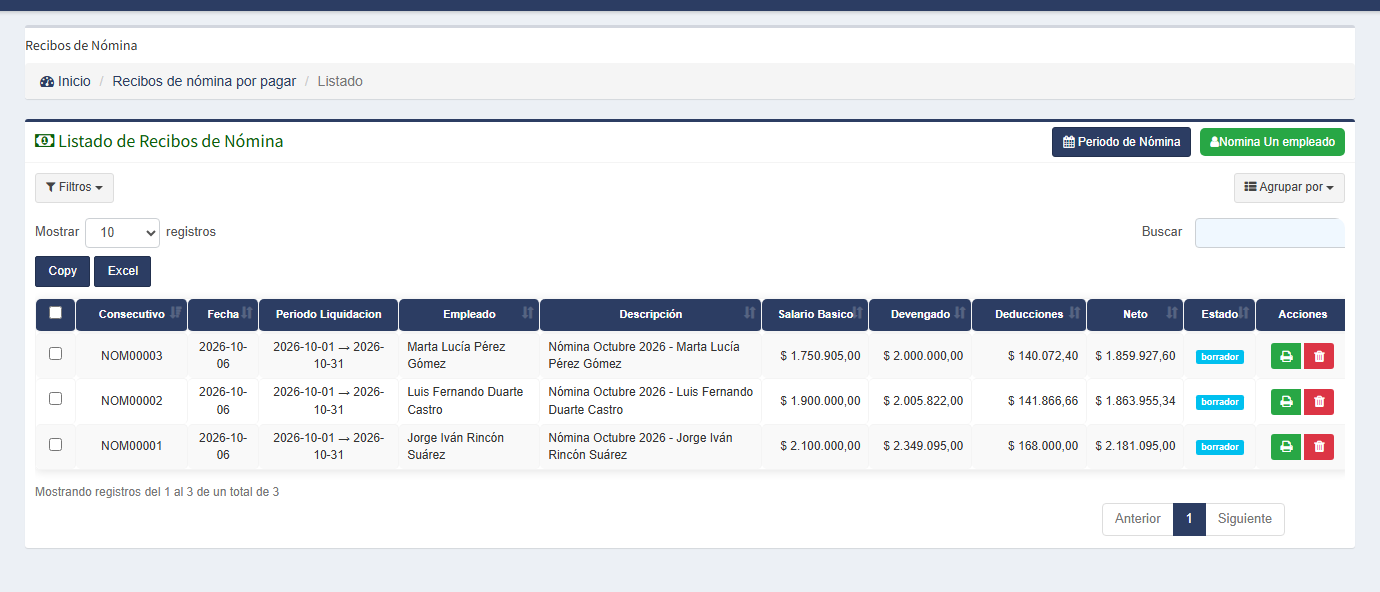
Task: Delete the NOM00001 payroll receipt
Action: (x=1319, y=446)
